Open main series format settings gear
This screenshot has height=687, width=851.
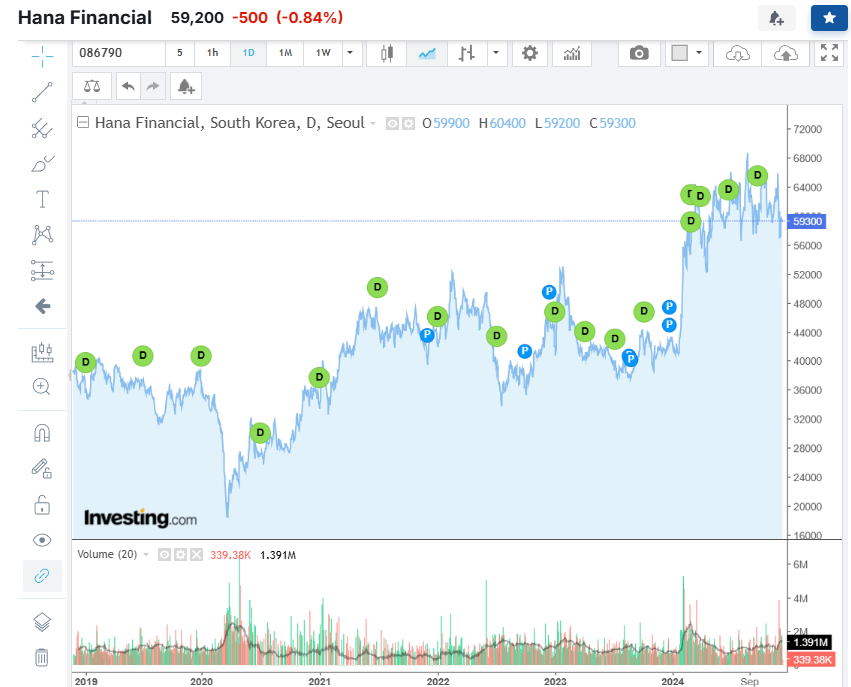click(408, 124)
